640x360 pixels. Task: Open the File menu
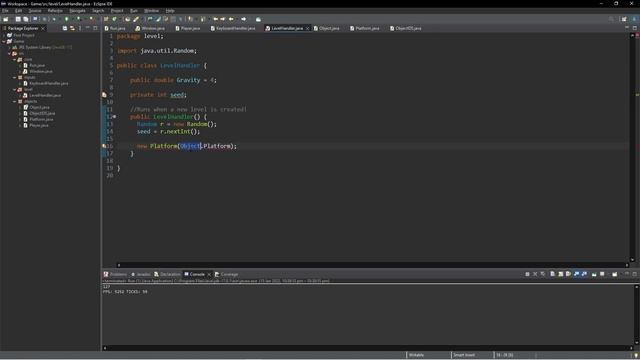point(5,11)
